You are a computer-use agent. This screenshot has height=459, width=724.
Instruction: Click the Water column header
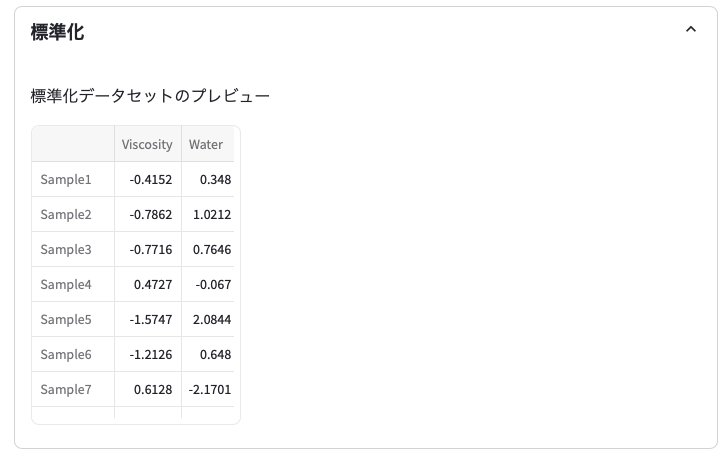point(206,144)
